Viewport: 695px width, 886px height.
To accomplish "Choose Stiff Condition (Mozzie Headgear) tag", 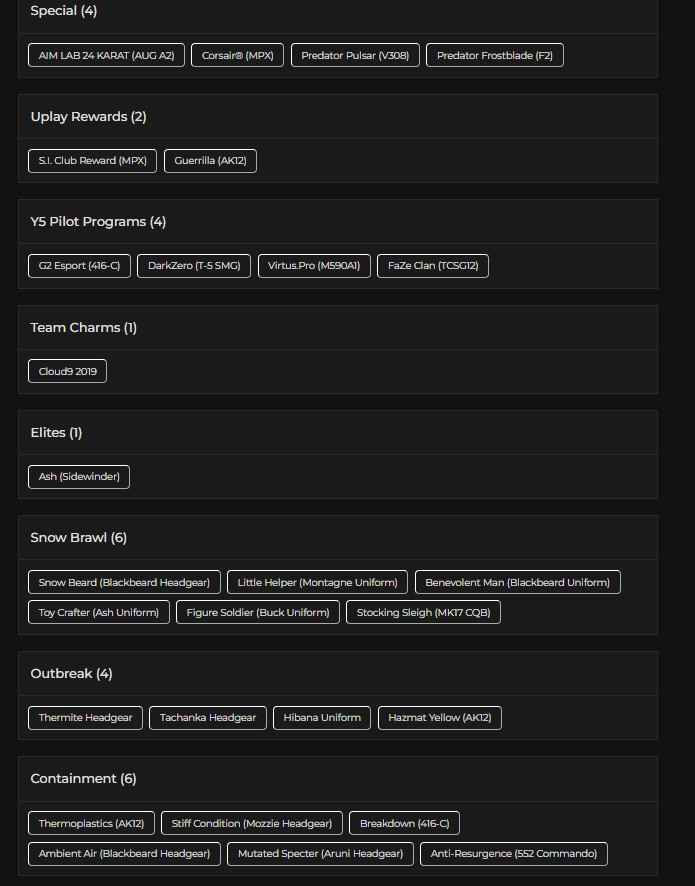I will pyautogui.click(x=252, y=823).
